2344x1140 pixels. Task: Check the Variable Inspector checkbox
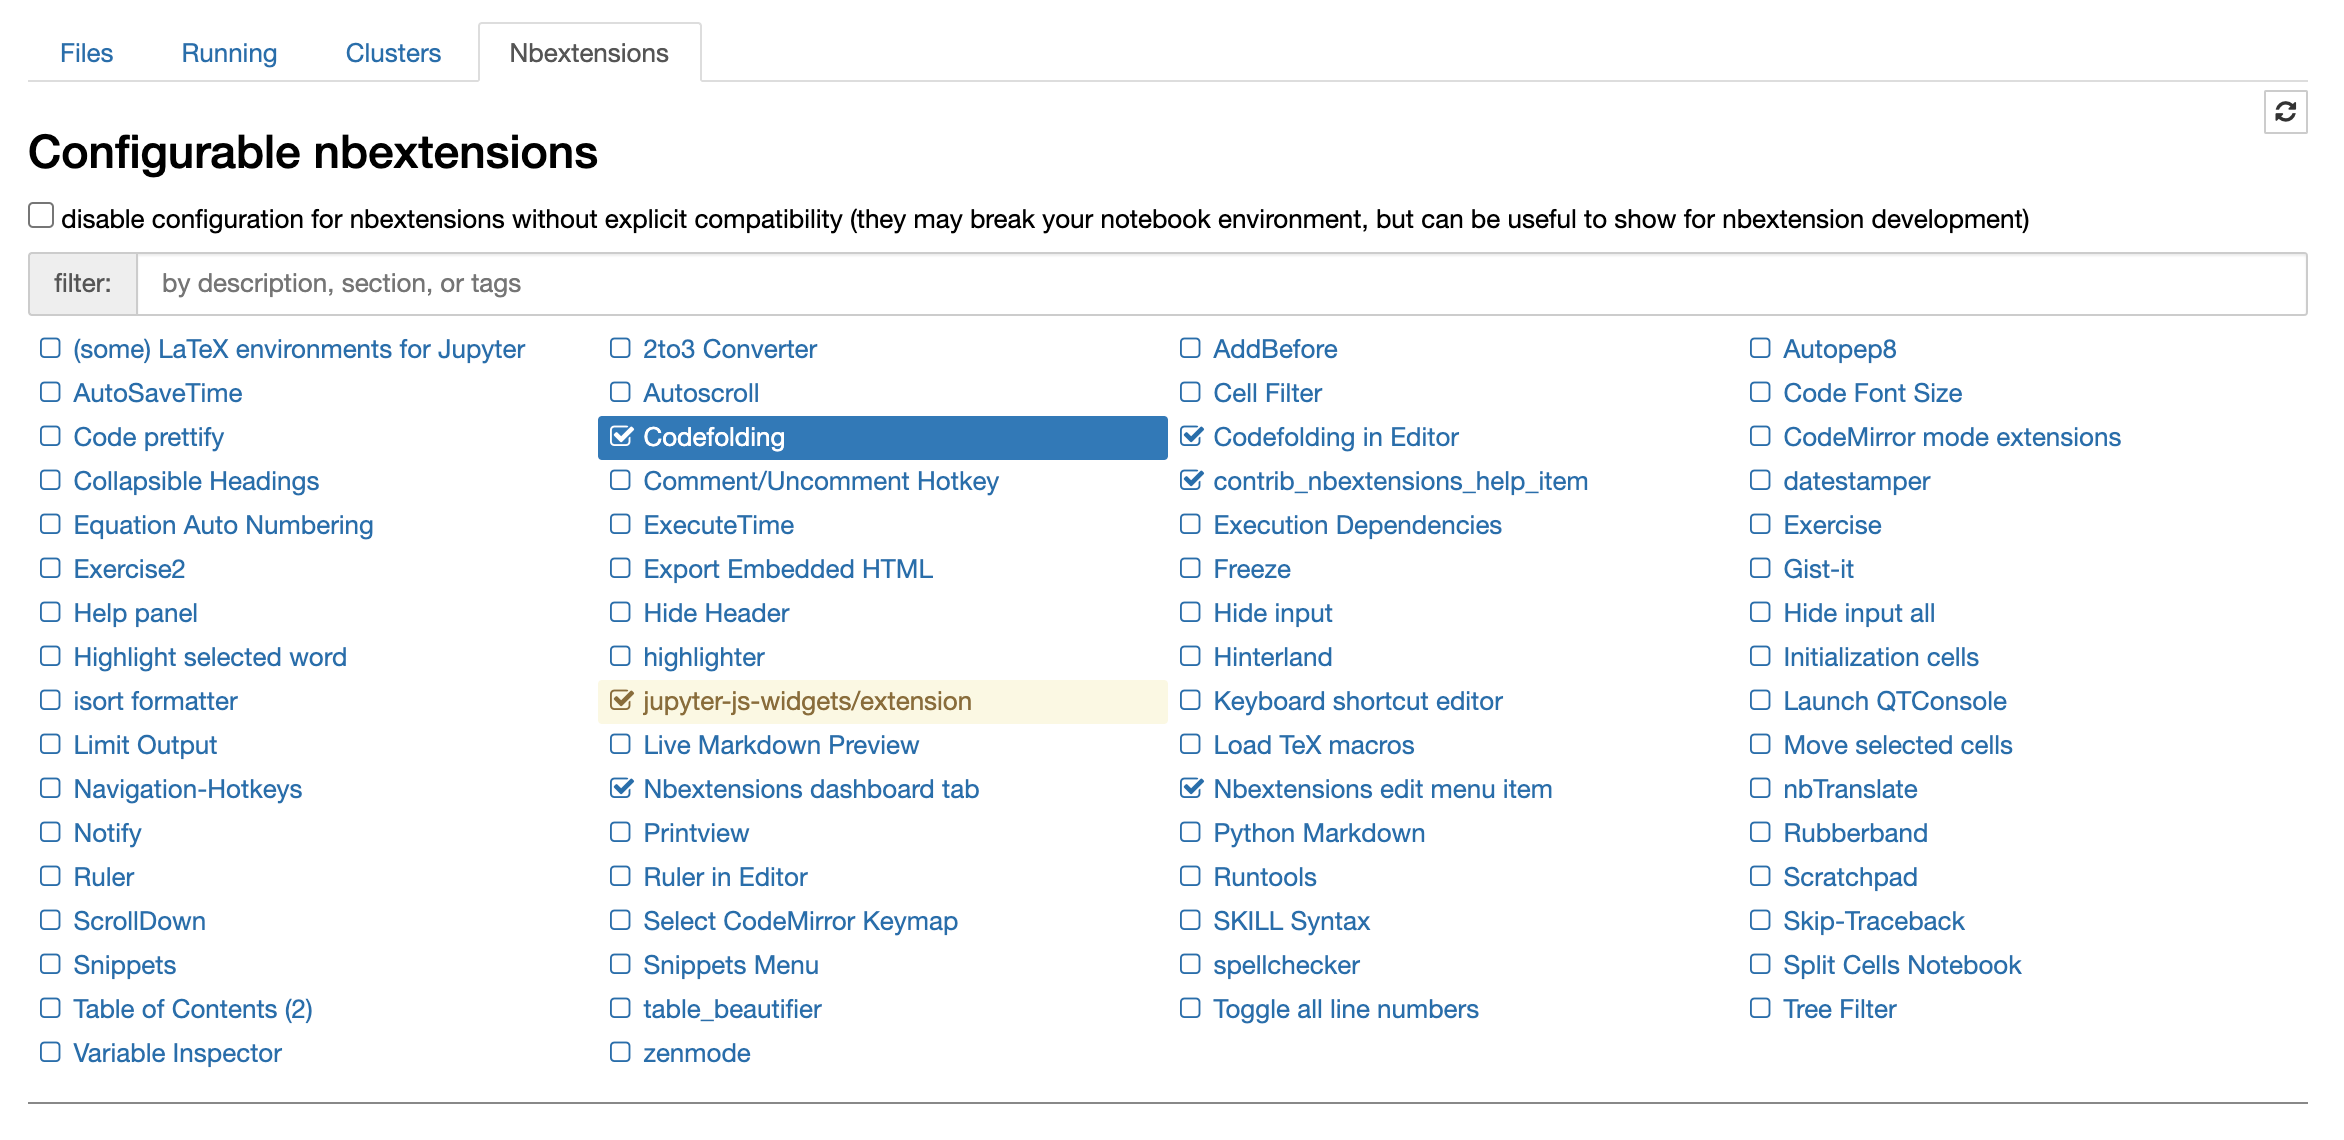tap(50, 1052)
